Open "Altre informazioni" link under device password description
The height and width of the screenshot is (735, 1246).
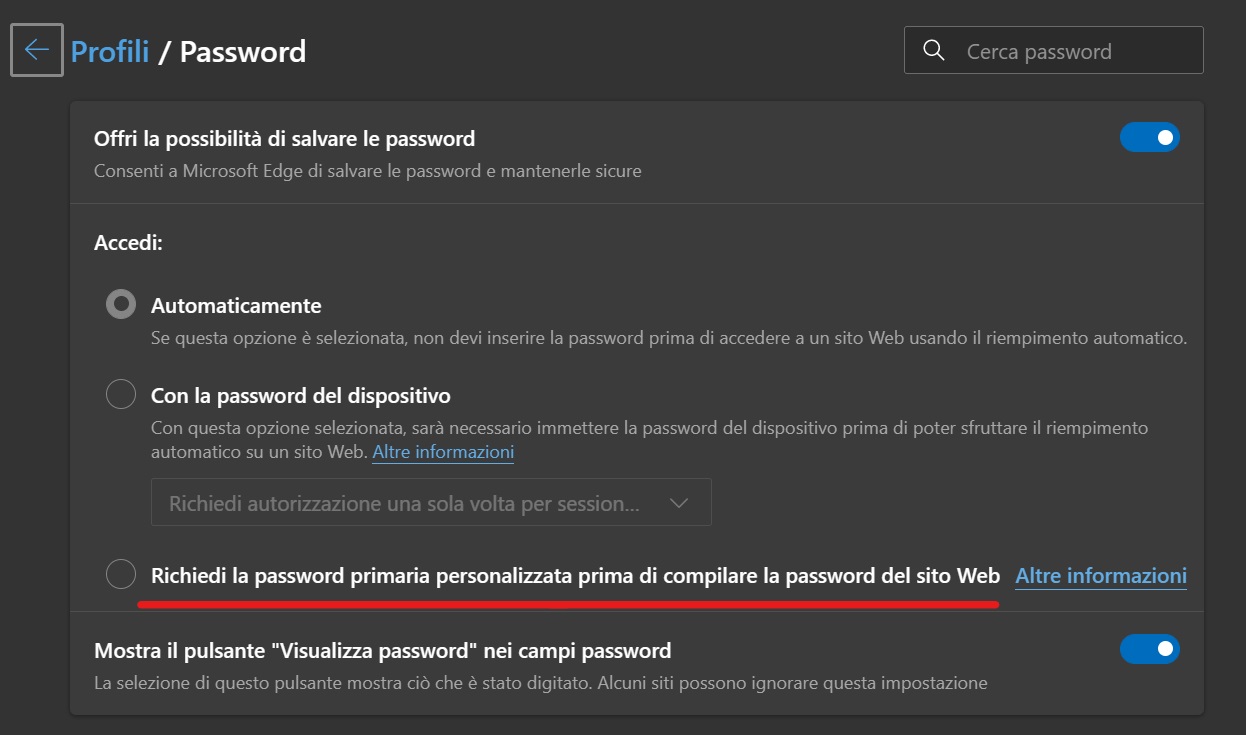[x=443, y=452]
